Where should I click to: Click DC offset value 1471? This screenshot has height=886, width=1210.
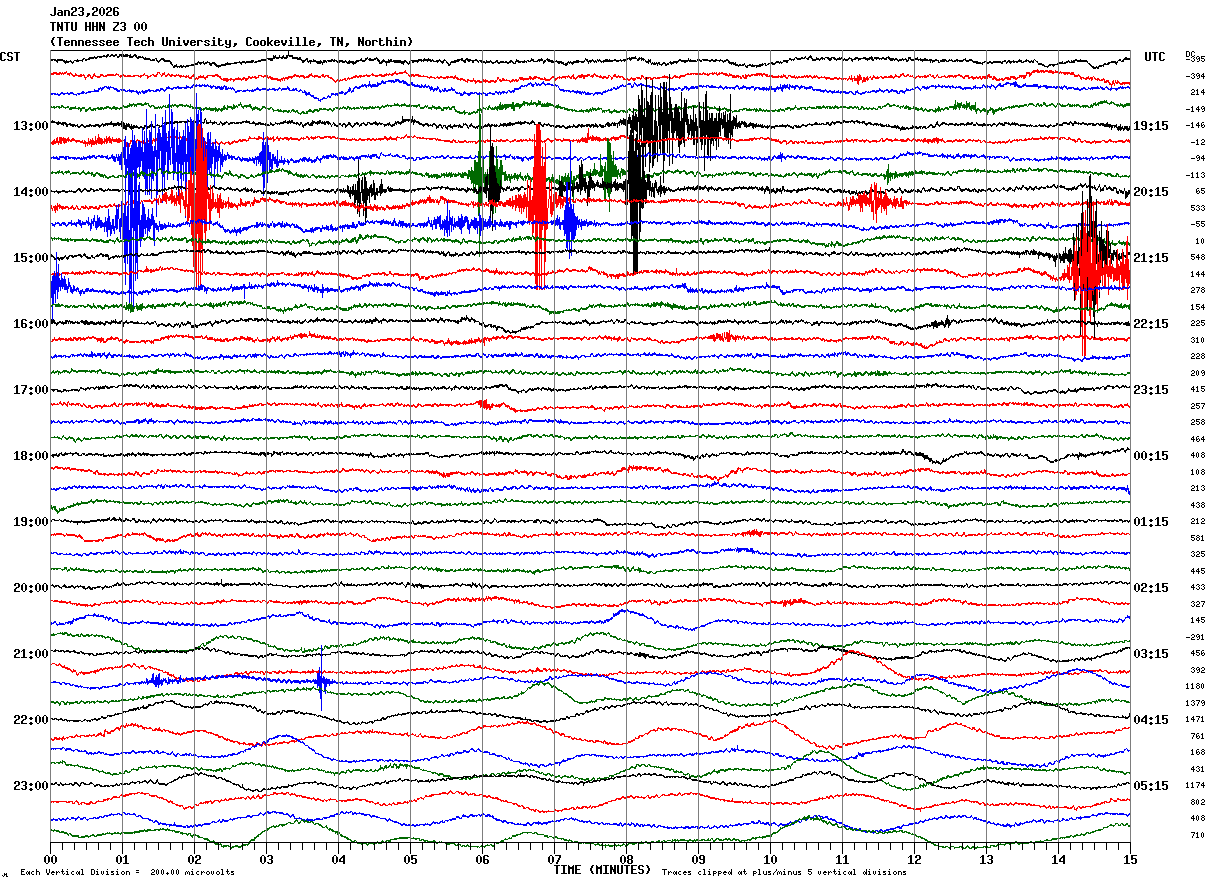(1195, 720)
